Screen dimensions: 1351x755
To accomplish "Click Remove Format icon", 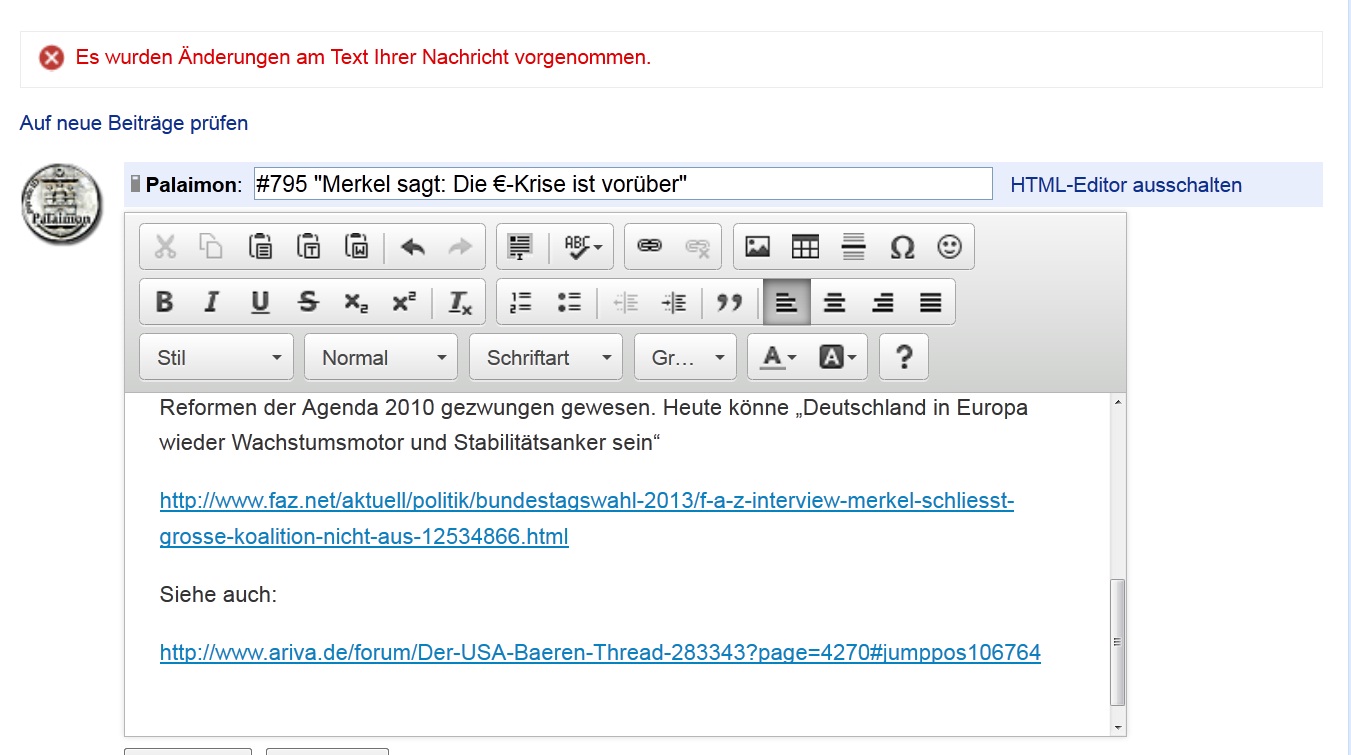I will (x=459, y=302).
